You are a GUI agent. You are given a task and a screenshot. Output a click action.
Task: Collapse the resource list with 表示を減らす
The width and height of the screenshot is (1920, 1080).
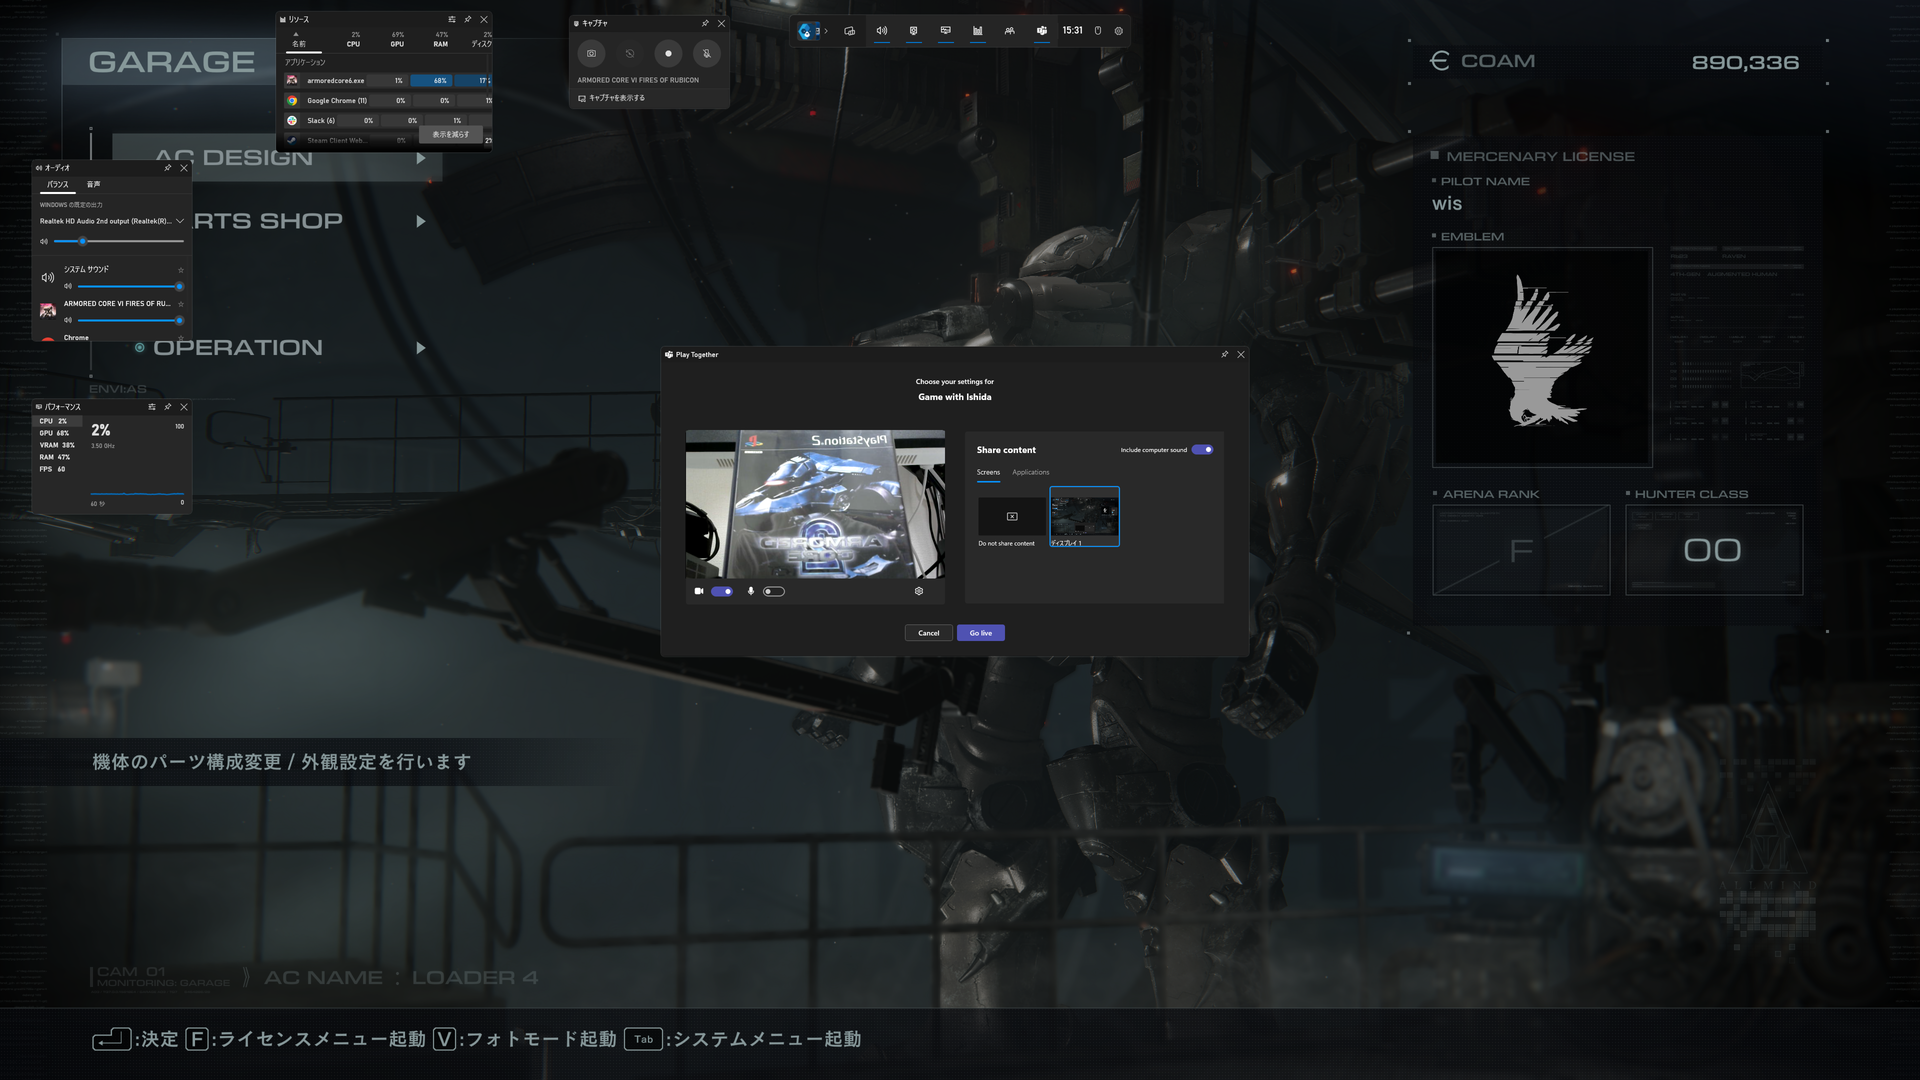coord(452,134)
